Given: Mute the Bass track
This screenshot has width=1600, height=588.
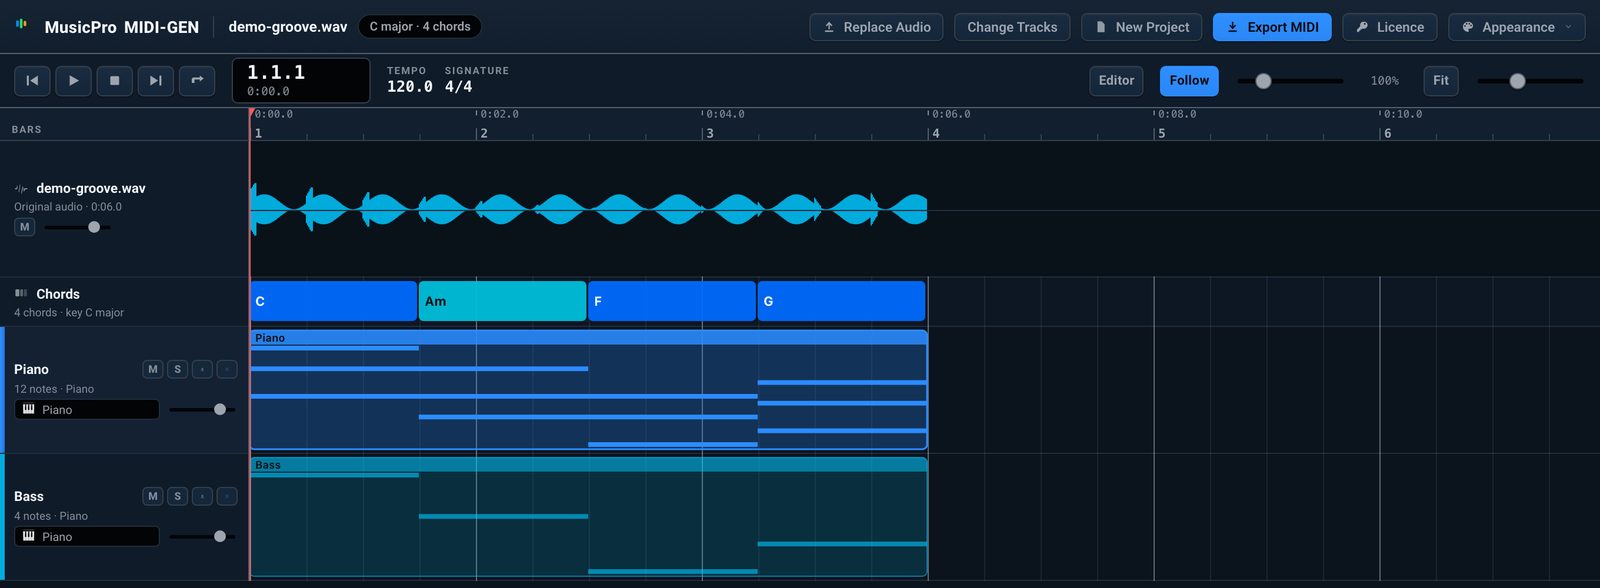Looking at the screenshot, I should [153, 496].
